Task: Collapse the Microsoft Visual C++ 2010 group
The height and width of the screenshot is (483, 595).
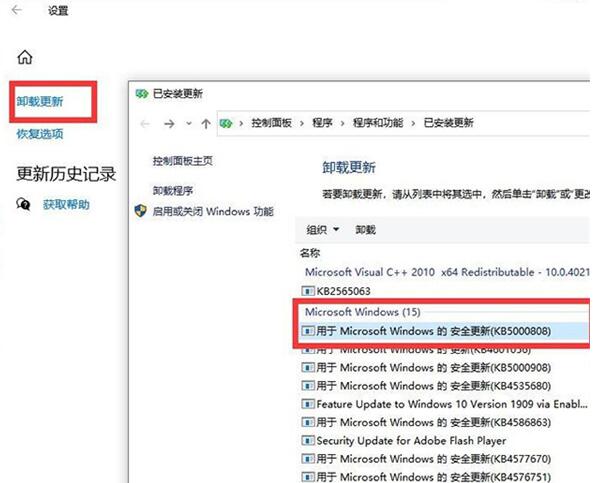Action: (x=447, y=272)
